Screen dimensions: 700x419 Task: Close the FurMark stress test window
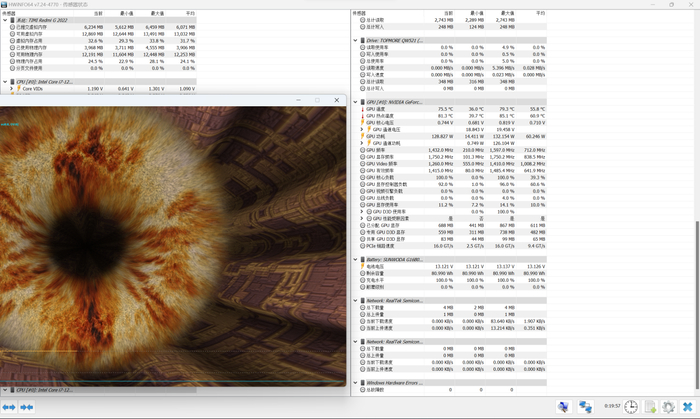tap(337, 100)
